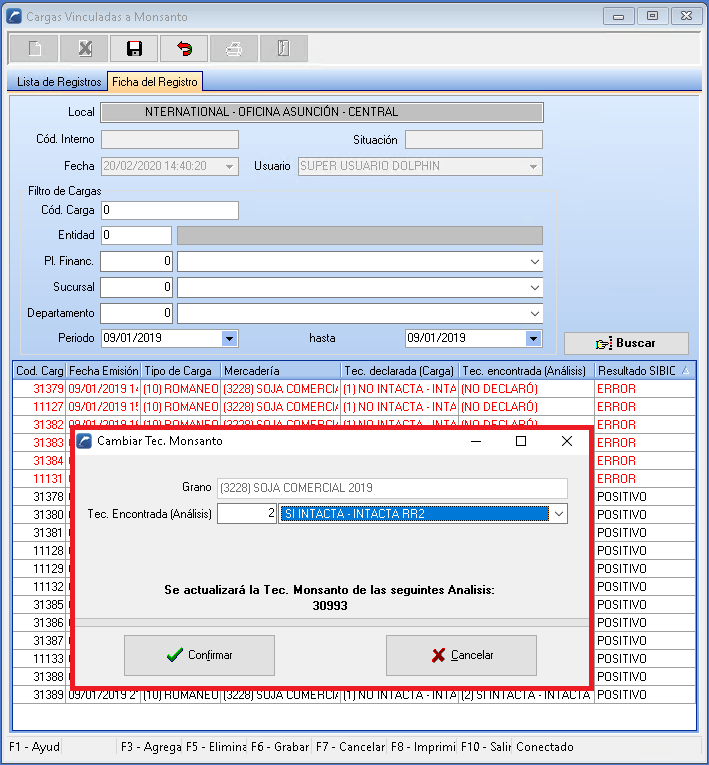The height and width of the screenshot is (765, 709).
Task: Switch to the Lista de Registros tab
Action: (59, 82)
